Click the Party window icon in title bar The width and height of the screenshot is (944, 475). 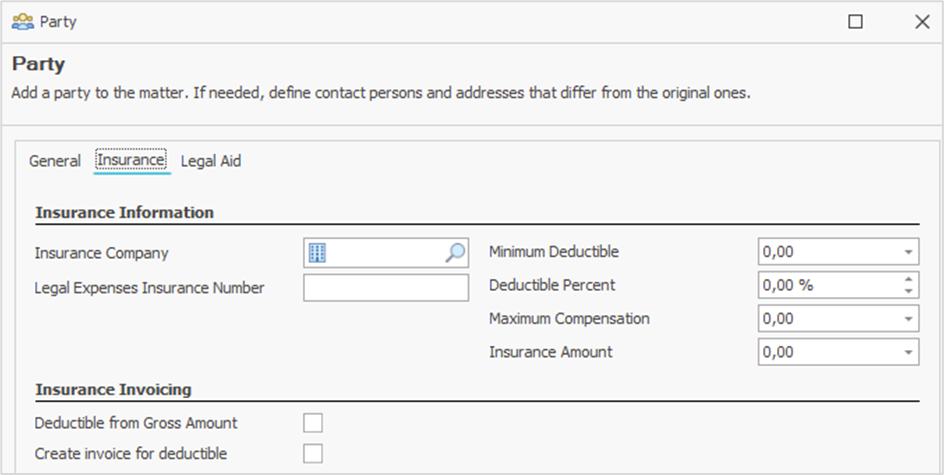22,21
